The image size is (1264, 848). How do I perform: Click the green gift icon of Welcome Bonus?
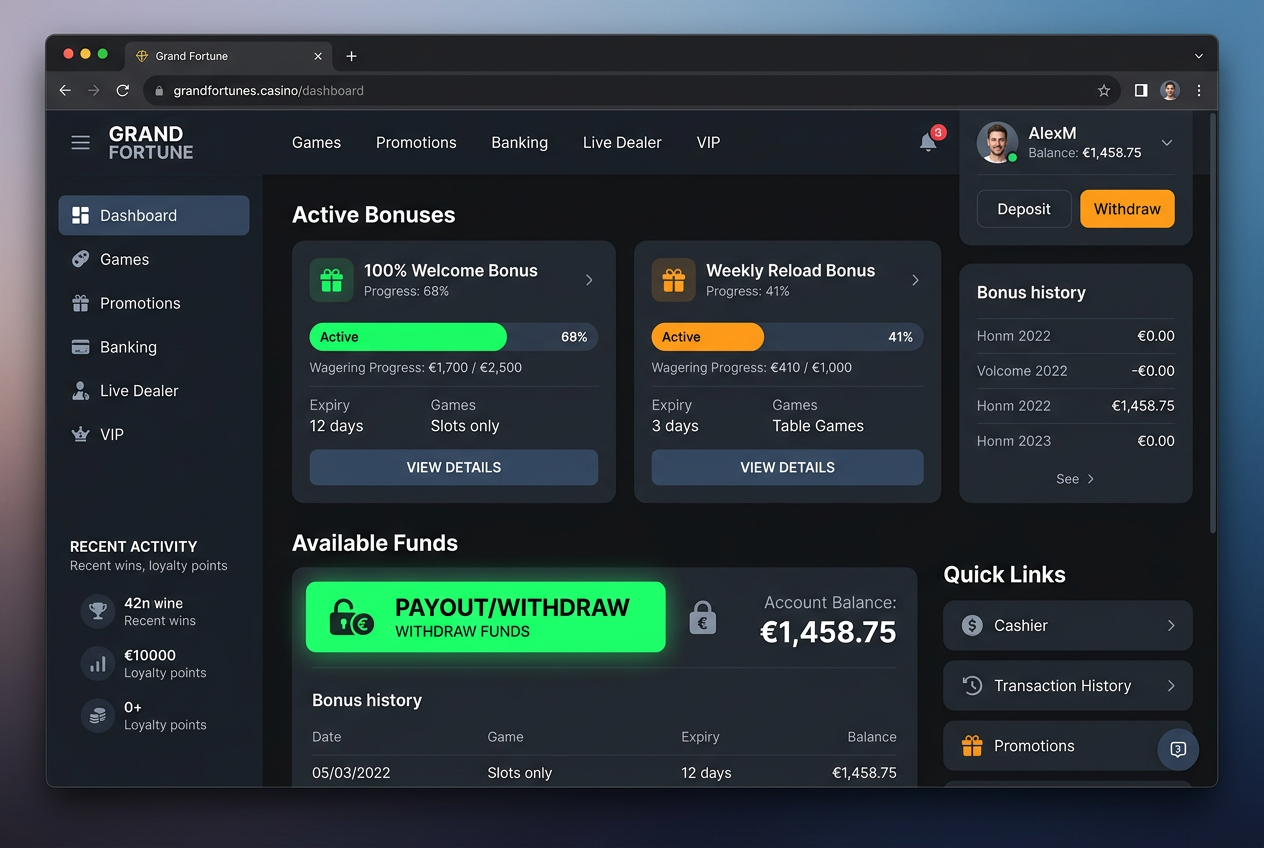pos(331,280)
